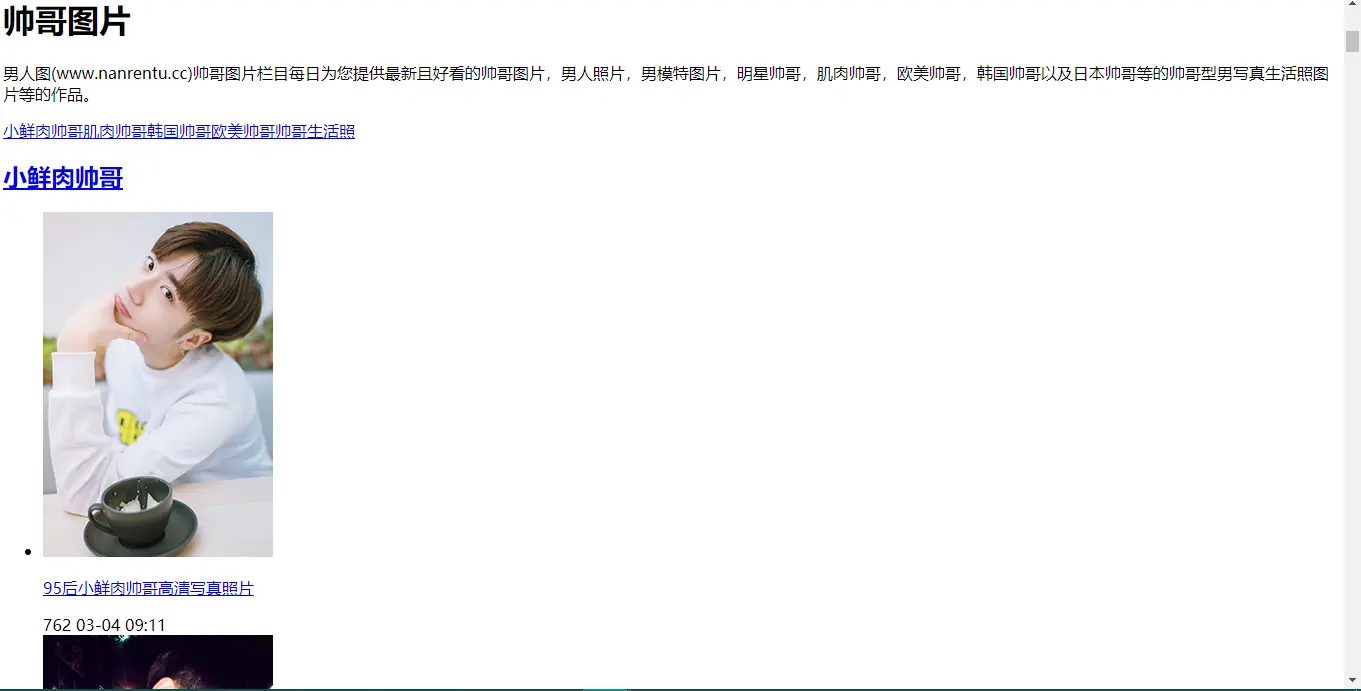Click the bullet next to the first photo

[x=27, y=551]
